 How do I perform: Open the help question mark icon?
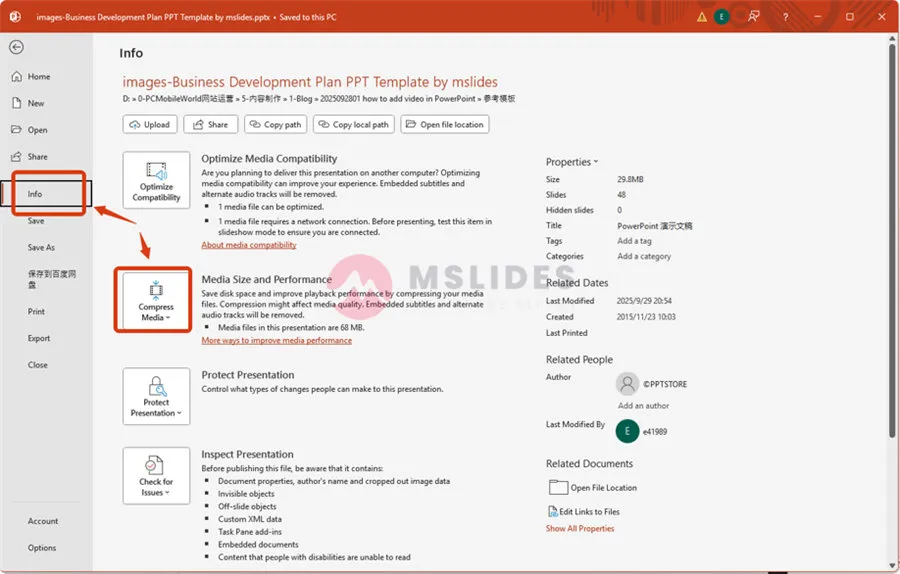785,17
